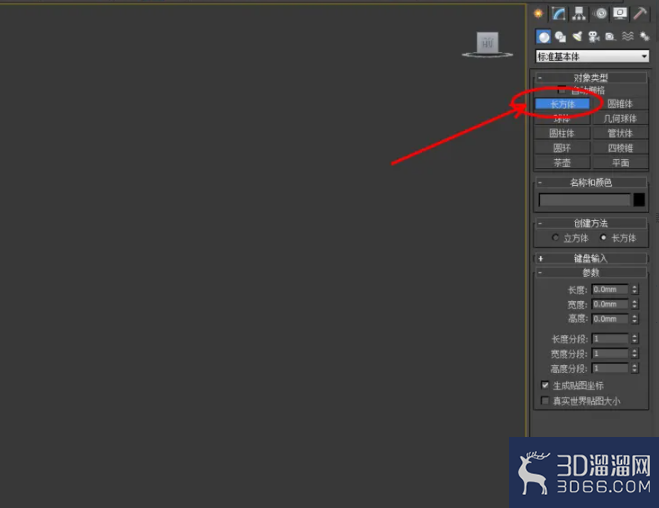Open the black object color swatch
Image resolution: width=659 pixels, height=508 pixels.
pos(639,200)
